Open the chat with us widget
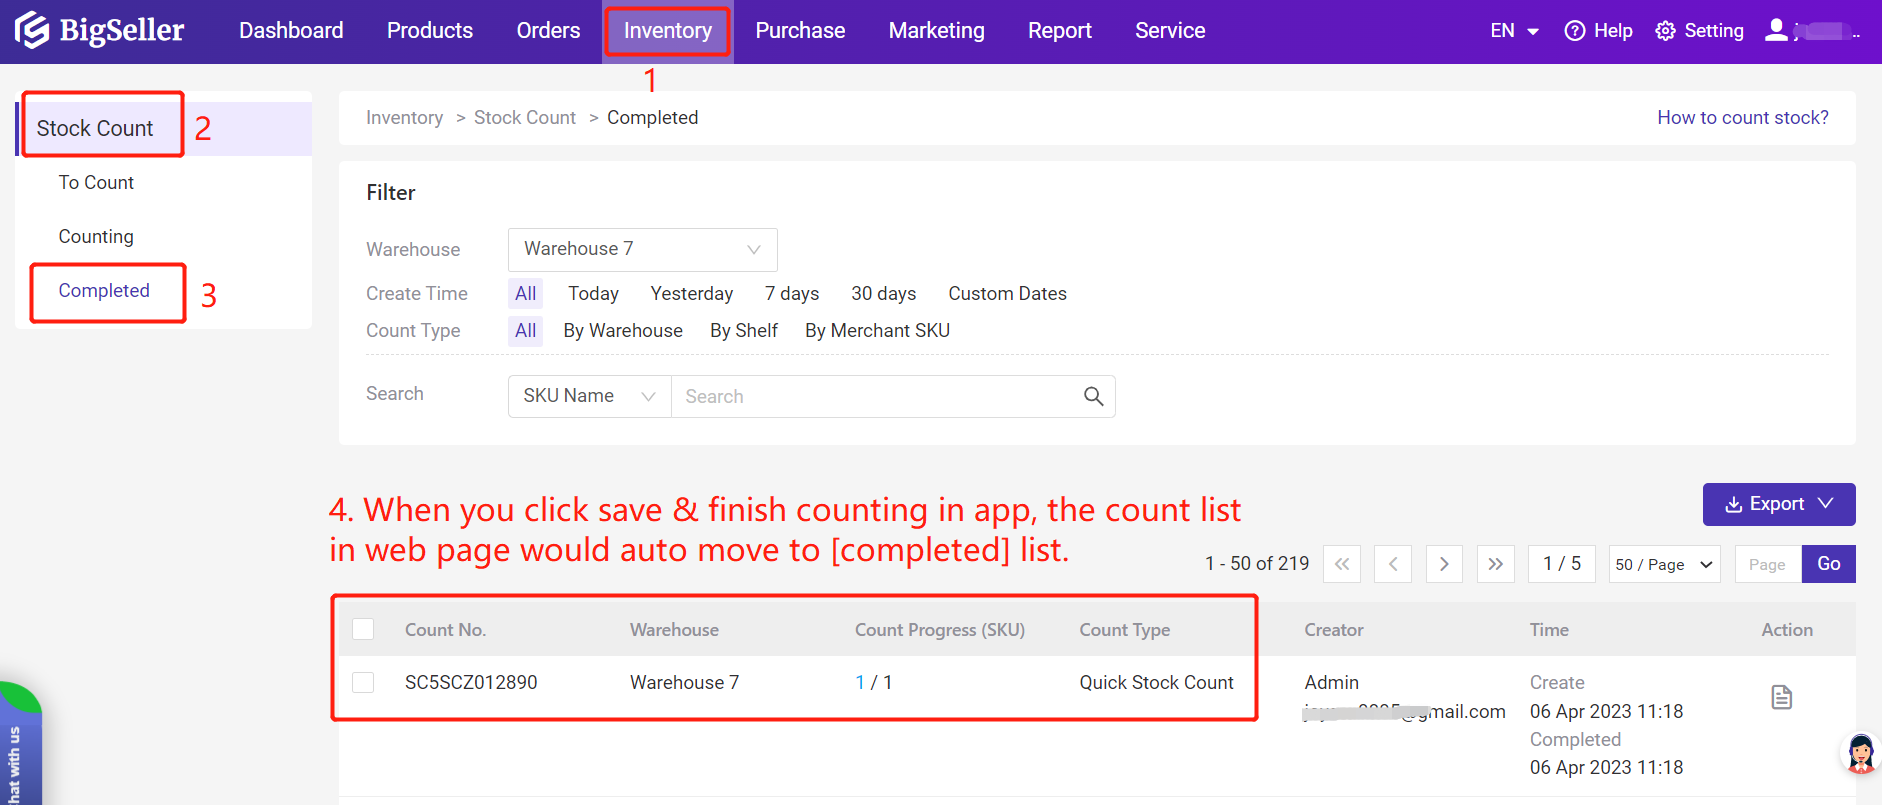Screen dimensions: 1882x805 18,745
